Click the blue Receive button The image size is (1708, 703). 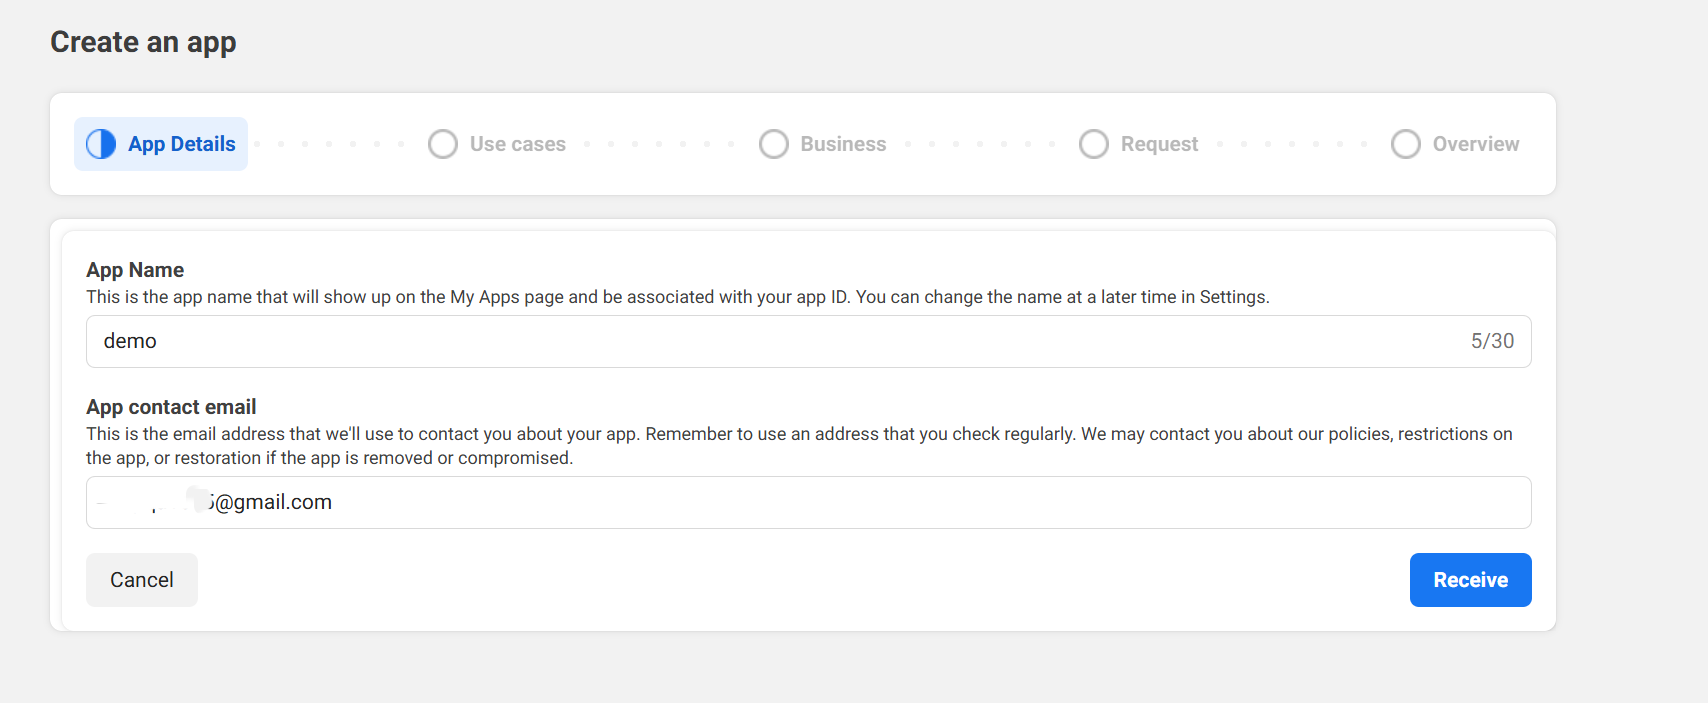coord(1470,580)
